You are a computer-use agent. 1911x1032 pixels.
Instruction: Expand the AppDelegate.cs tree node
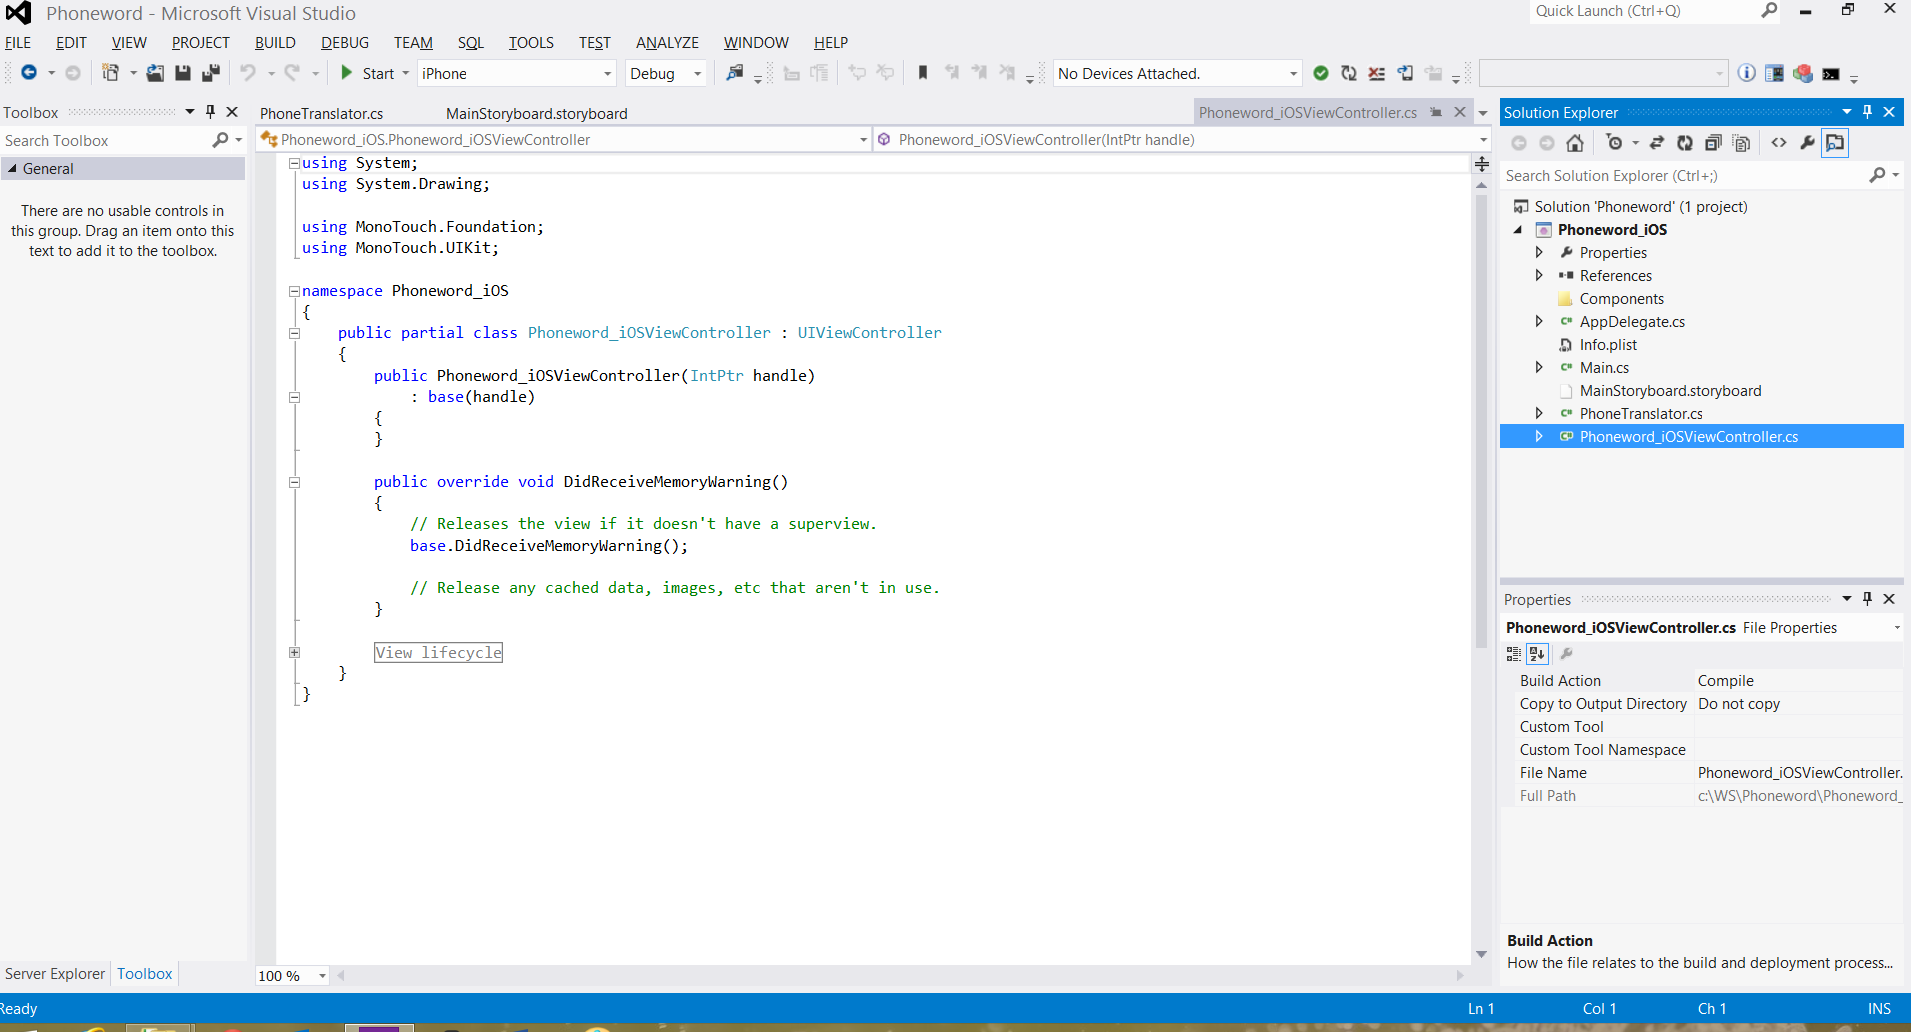point(1539,322)
